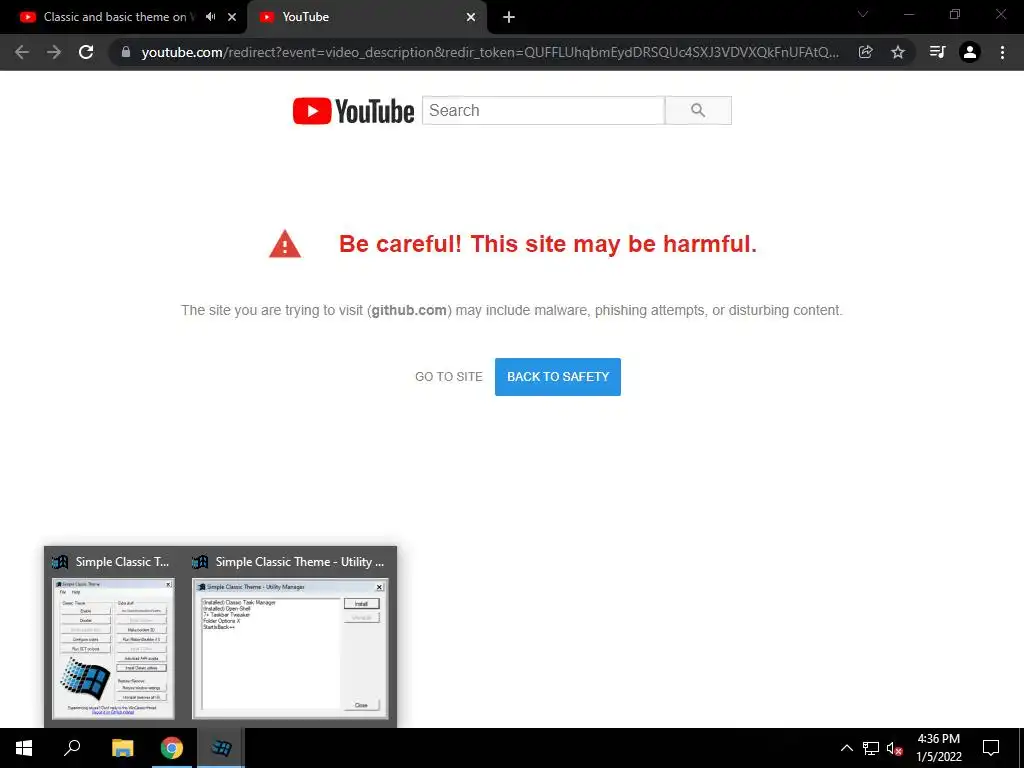Expand hidden system tray icons

tap(846, 748)
